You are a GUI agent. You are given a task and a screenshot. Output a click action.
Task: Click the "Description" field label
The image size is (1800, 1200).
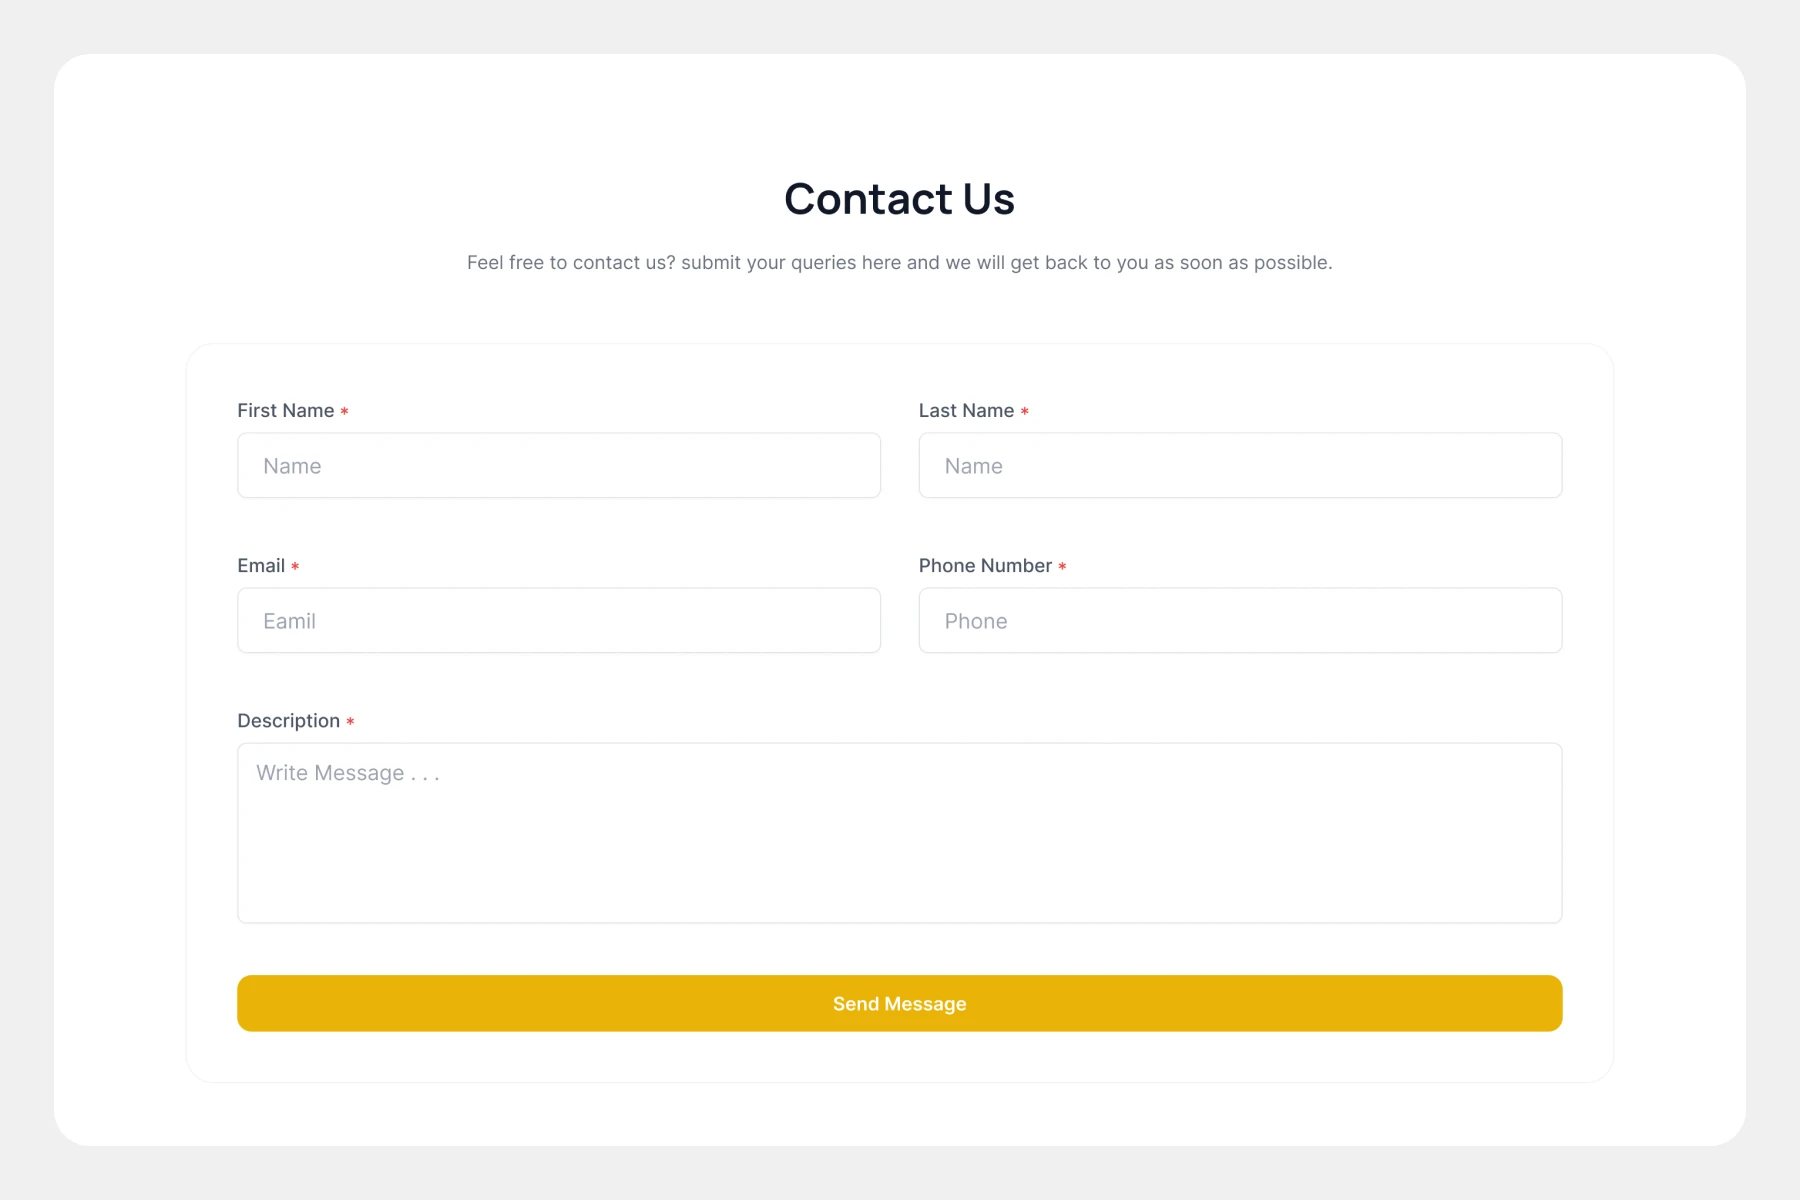[x=288, y=721]
